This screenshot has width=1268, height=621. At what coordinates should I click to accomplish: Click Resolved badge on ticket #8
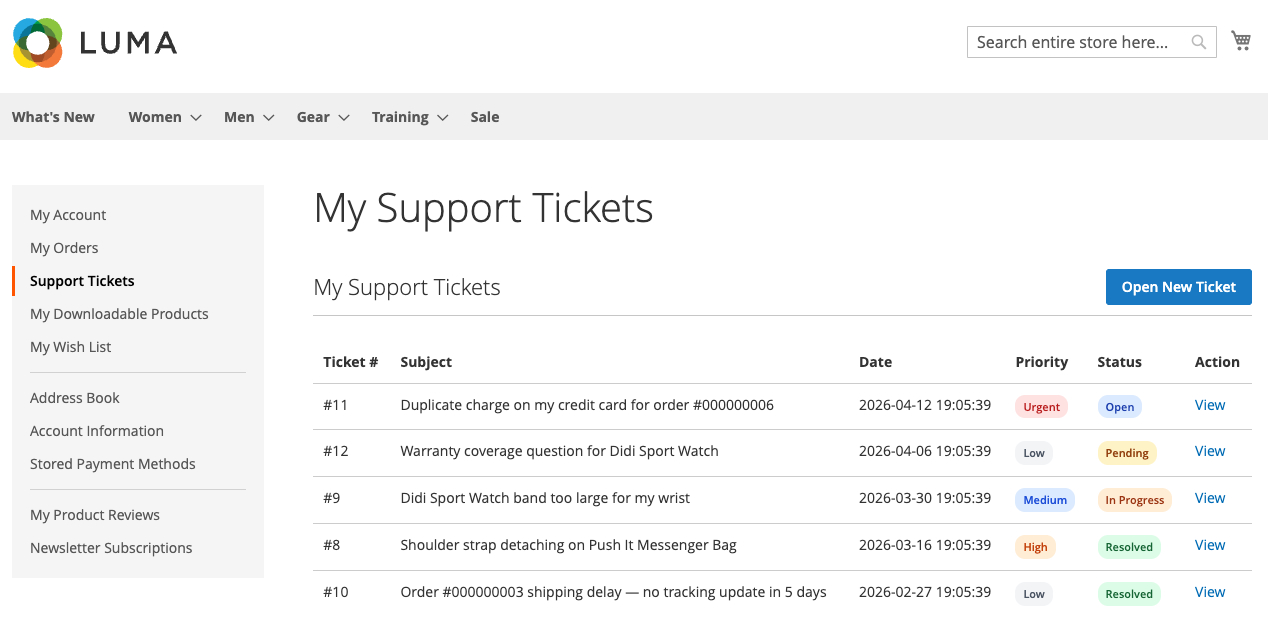[1129, 547]
